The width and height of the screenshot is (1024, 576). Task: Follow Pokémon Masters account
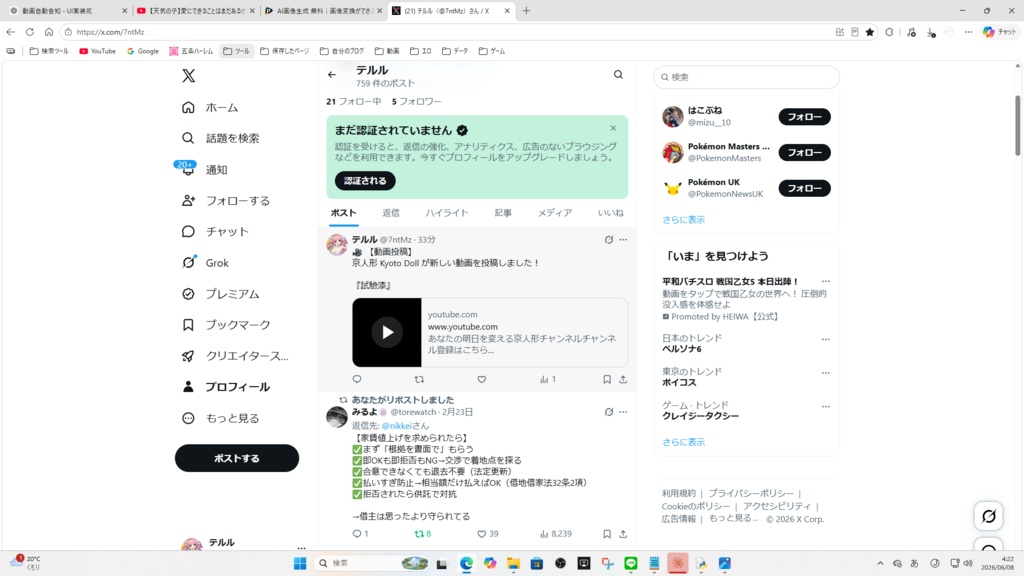click(x=804, y=153)
